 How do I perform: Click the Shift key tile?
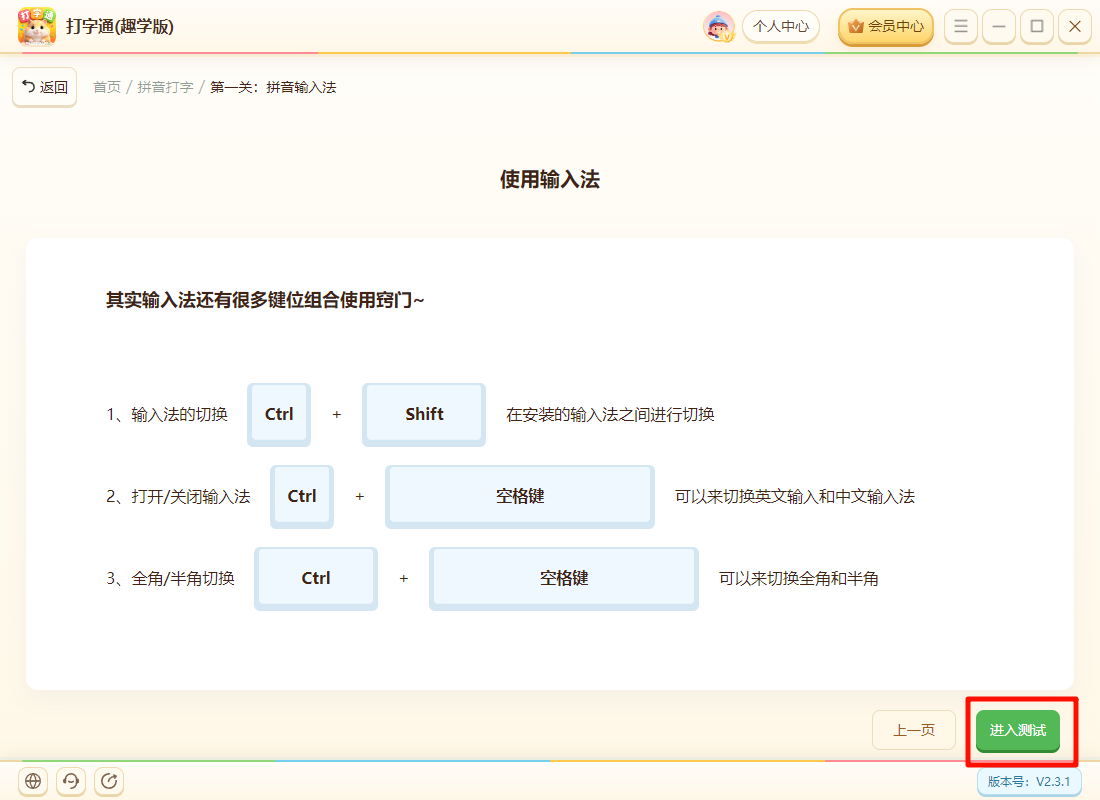(424, 415)
